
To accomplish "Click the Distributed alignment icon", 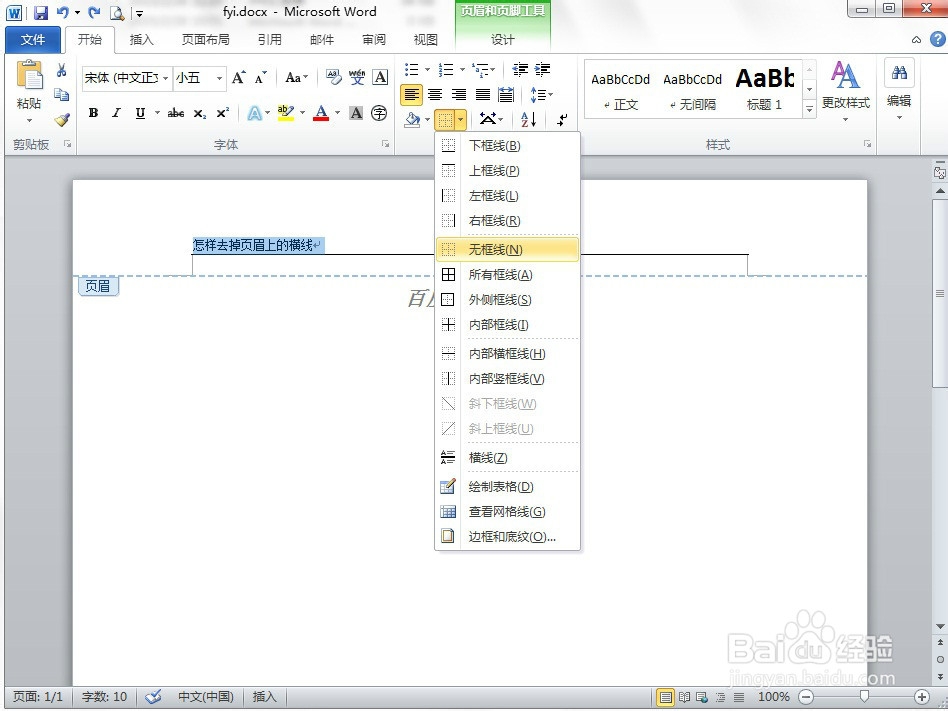I will [506, 94].
